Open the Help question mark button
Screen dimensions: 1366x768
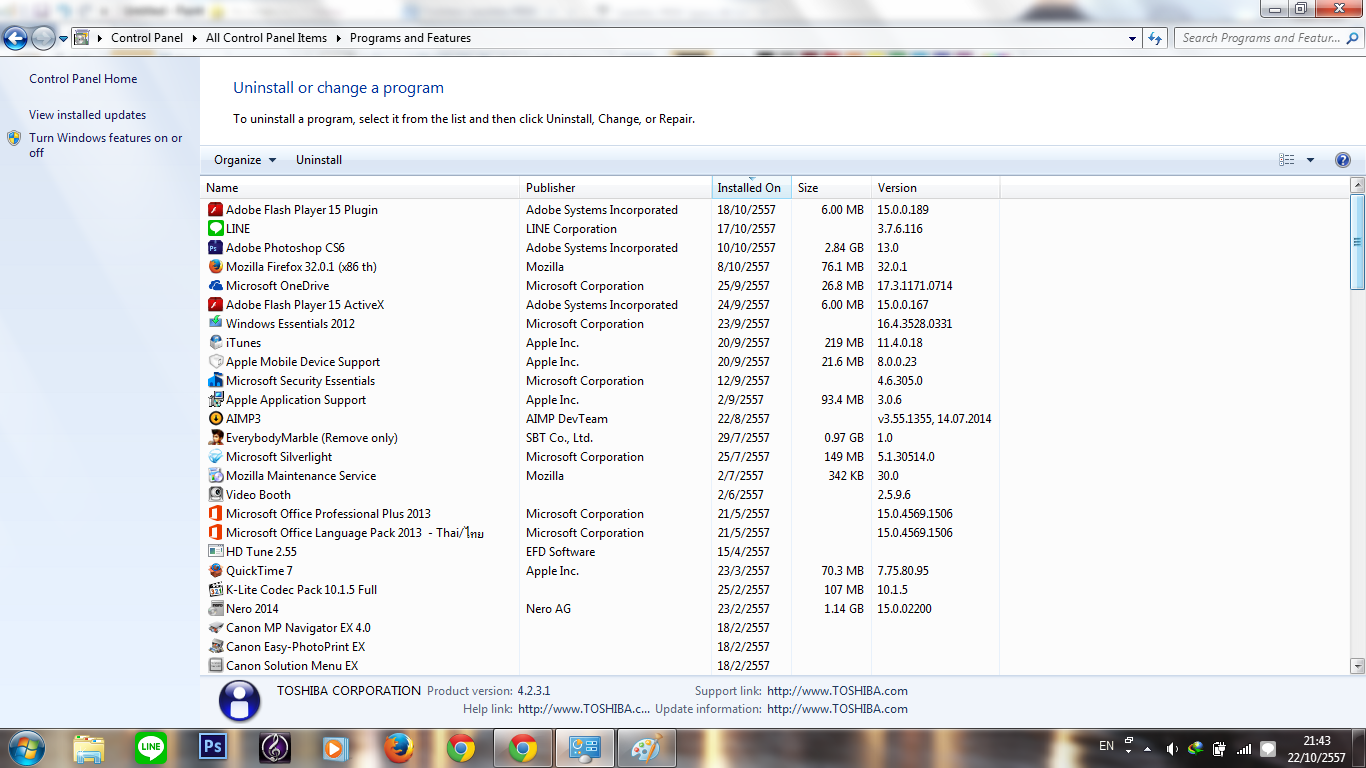point(1343,160)
